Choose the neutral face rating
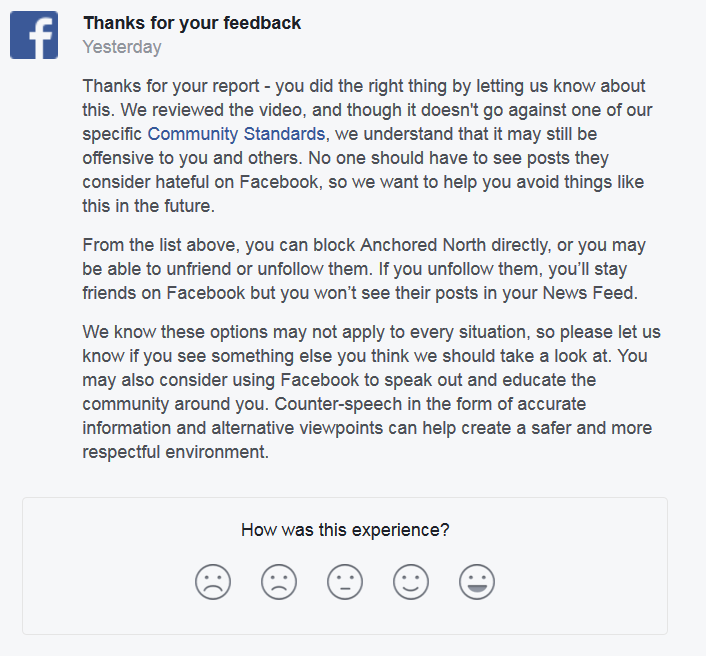 tap(345, 582)
